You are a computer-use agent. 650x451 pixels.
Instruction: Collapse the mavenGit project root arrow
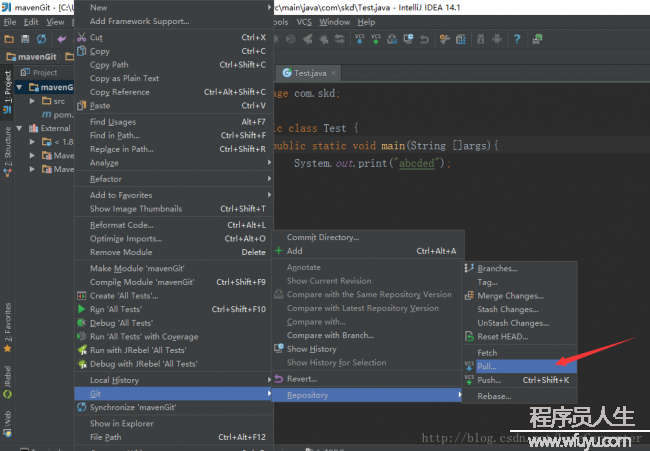tap(19, 87)
